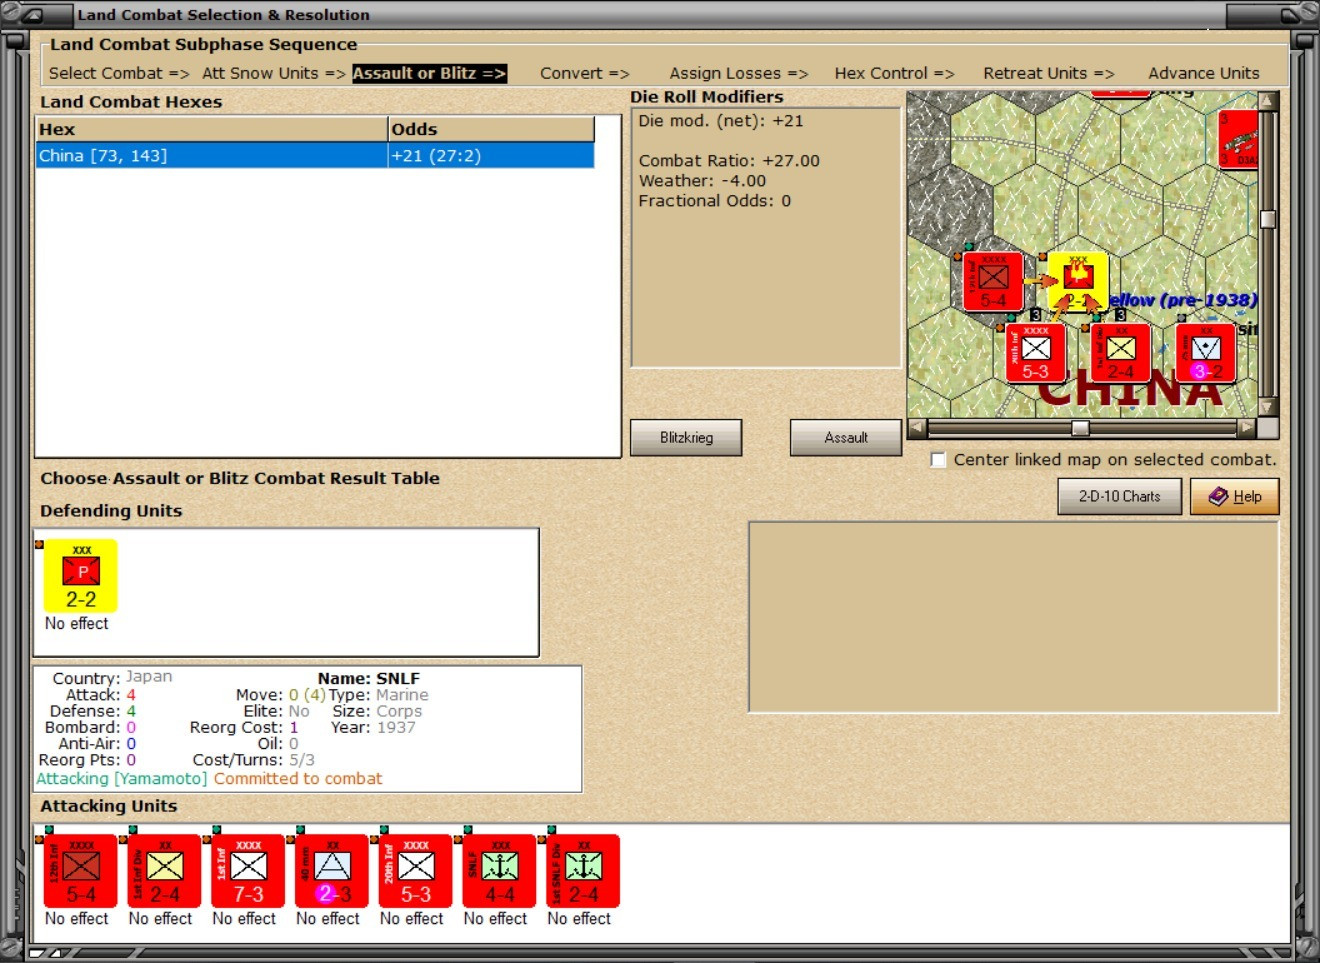Click the Odds column header

[491, 129]
